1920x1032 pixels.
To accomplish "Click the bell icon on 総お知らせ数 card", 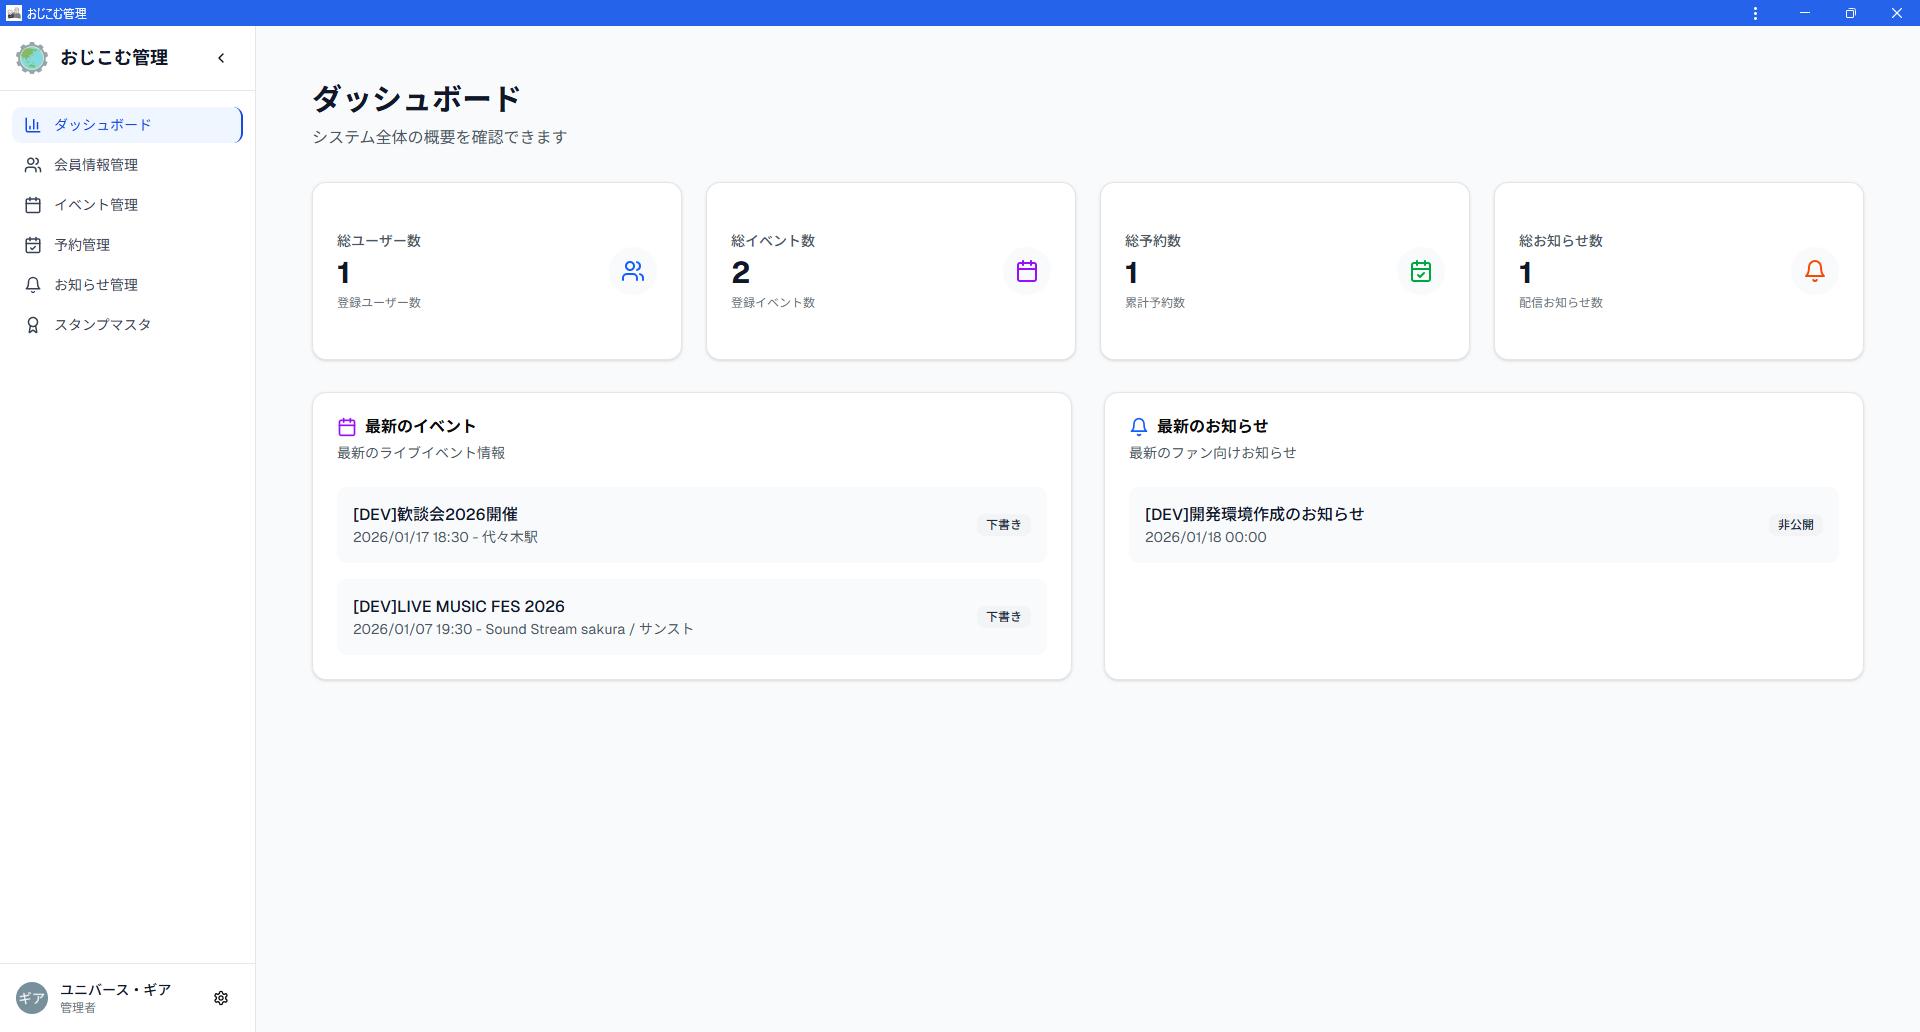I will click(1814, 270).
